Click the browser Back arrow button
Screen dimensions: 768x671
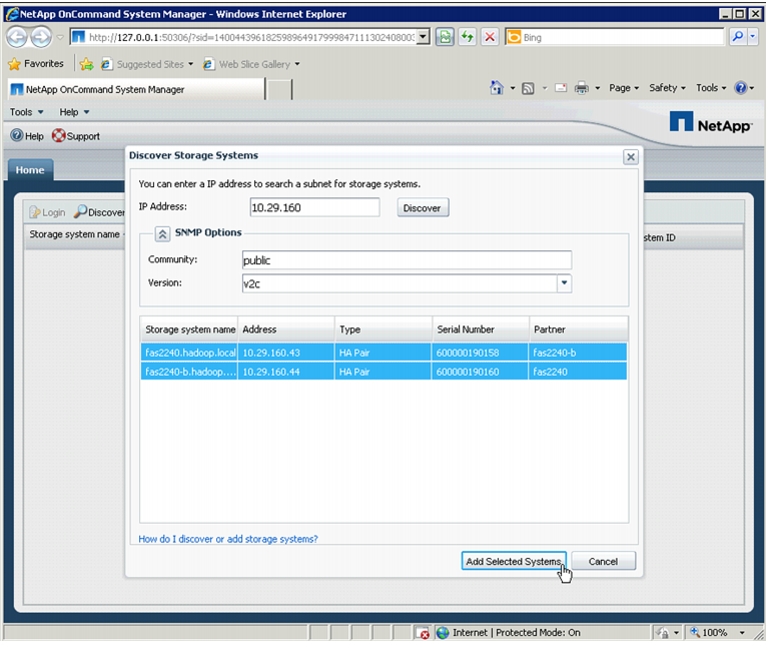(x=18, y=37)
